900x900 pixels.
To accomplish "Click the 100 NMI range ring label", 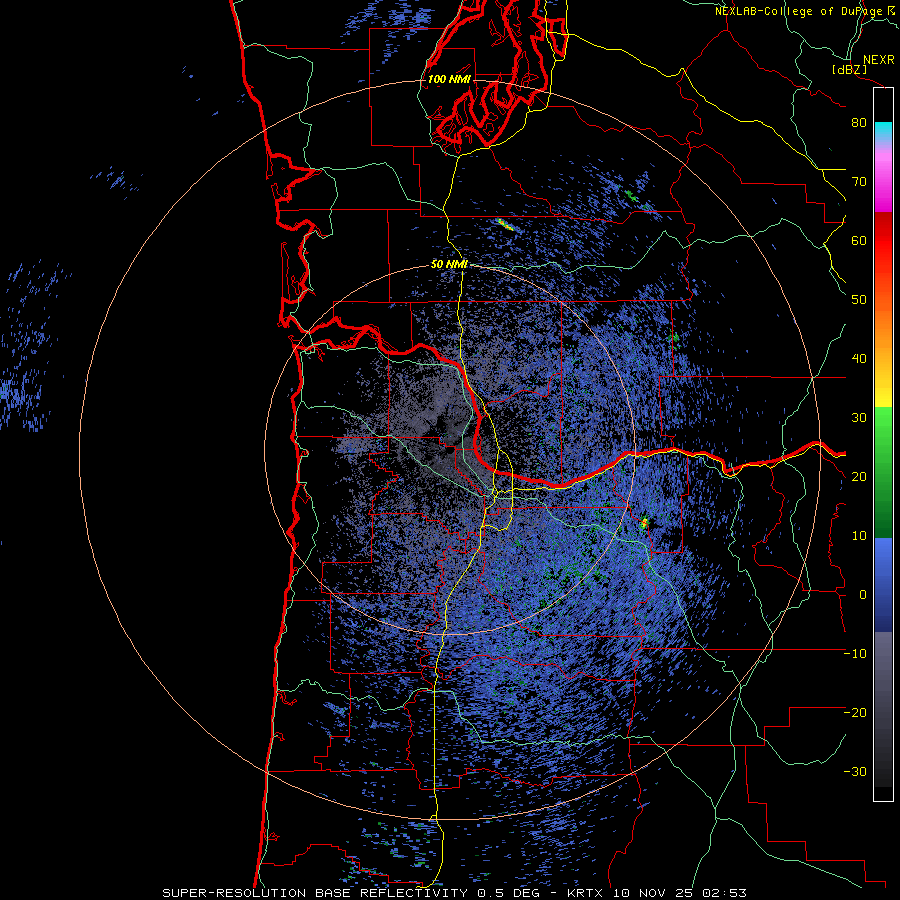I will pyautogui.click(x=449, y=79).
